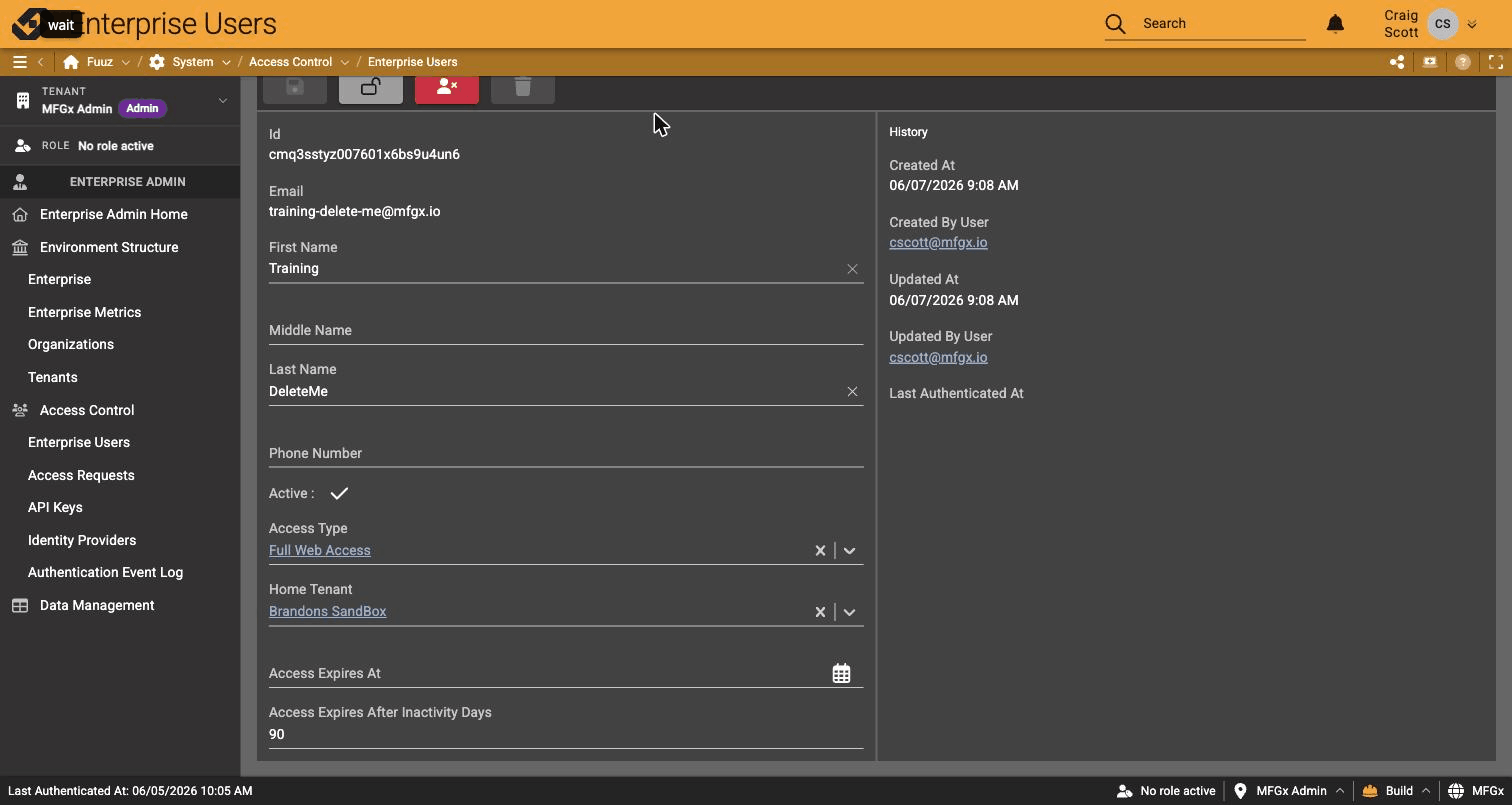1512x805 pixels.
Task: Clear the Last Name field with X
Action: [x=852, y=391]
